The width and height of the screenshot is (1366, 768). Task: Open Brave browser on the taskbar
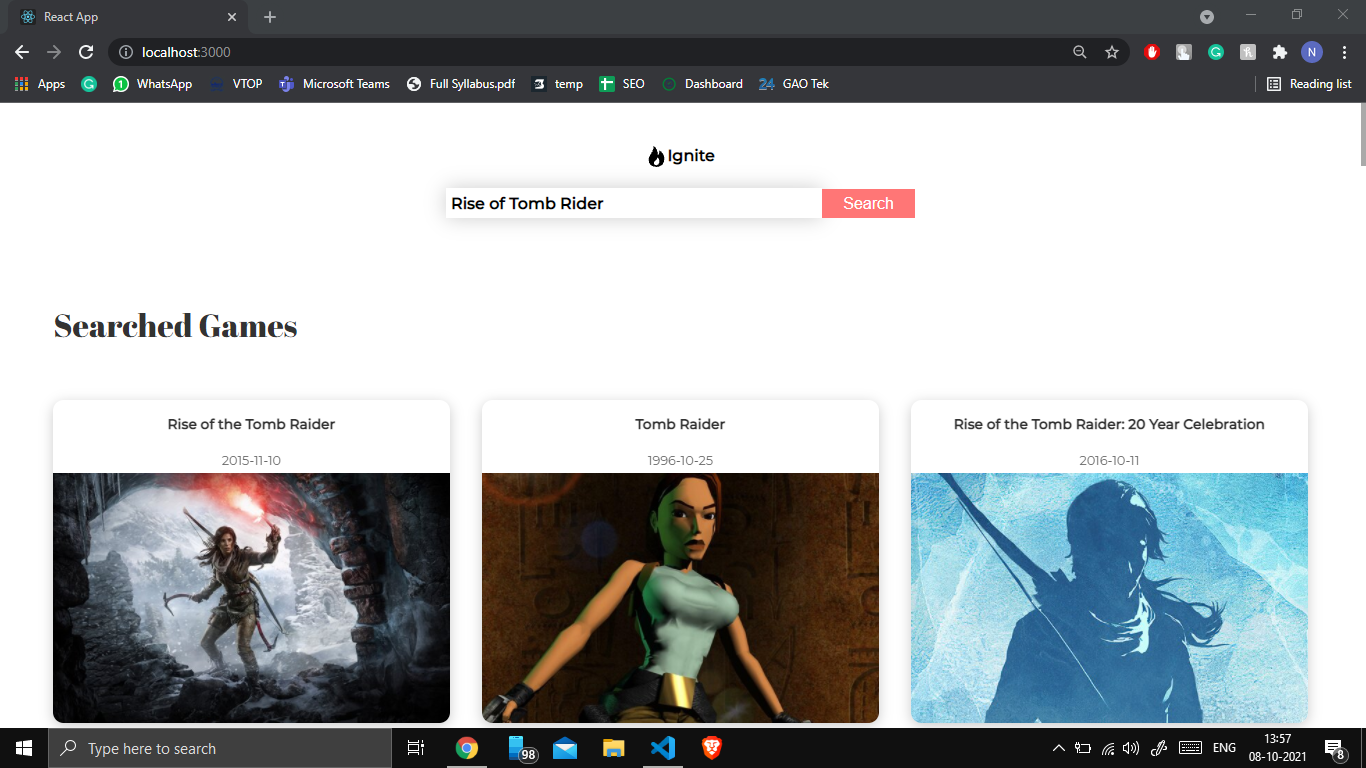[x=711, y=748]
